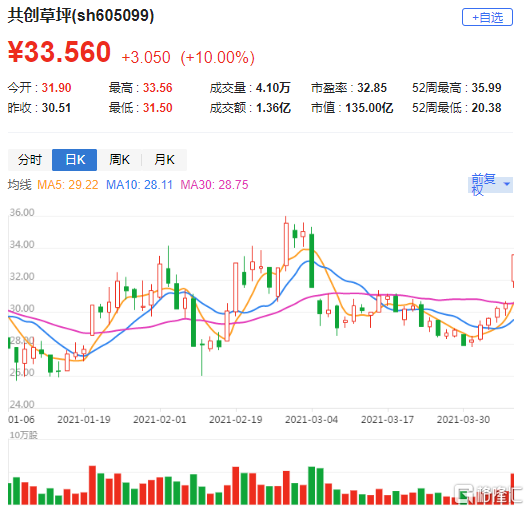Click the 最低 value 31.50
529x511 pixels.
tap(158, 108)
